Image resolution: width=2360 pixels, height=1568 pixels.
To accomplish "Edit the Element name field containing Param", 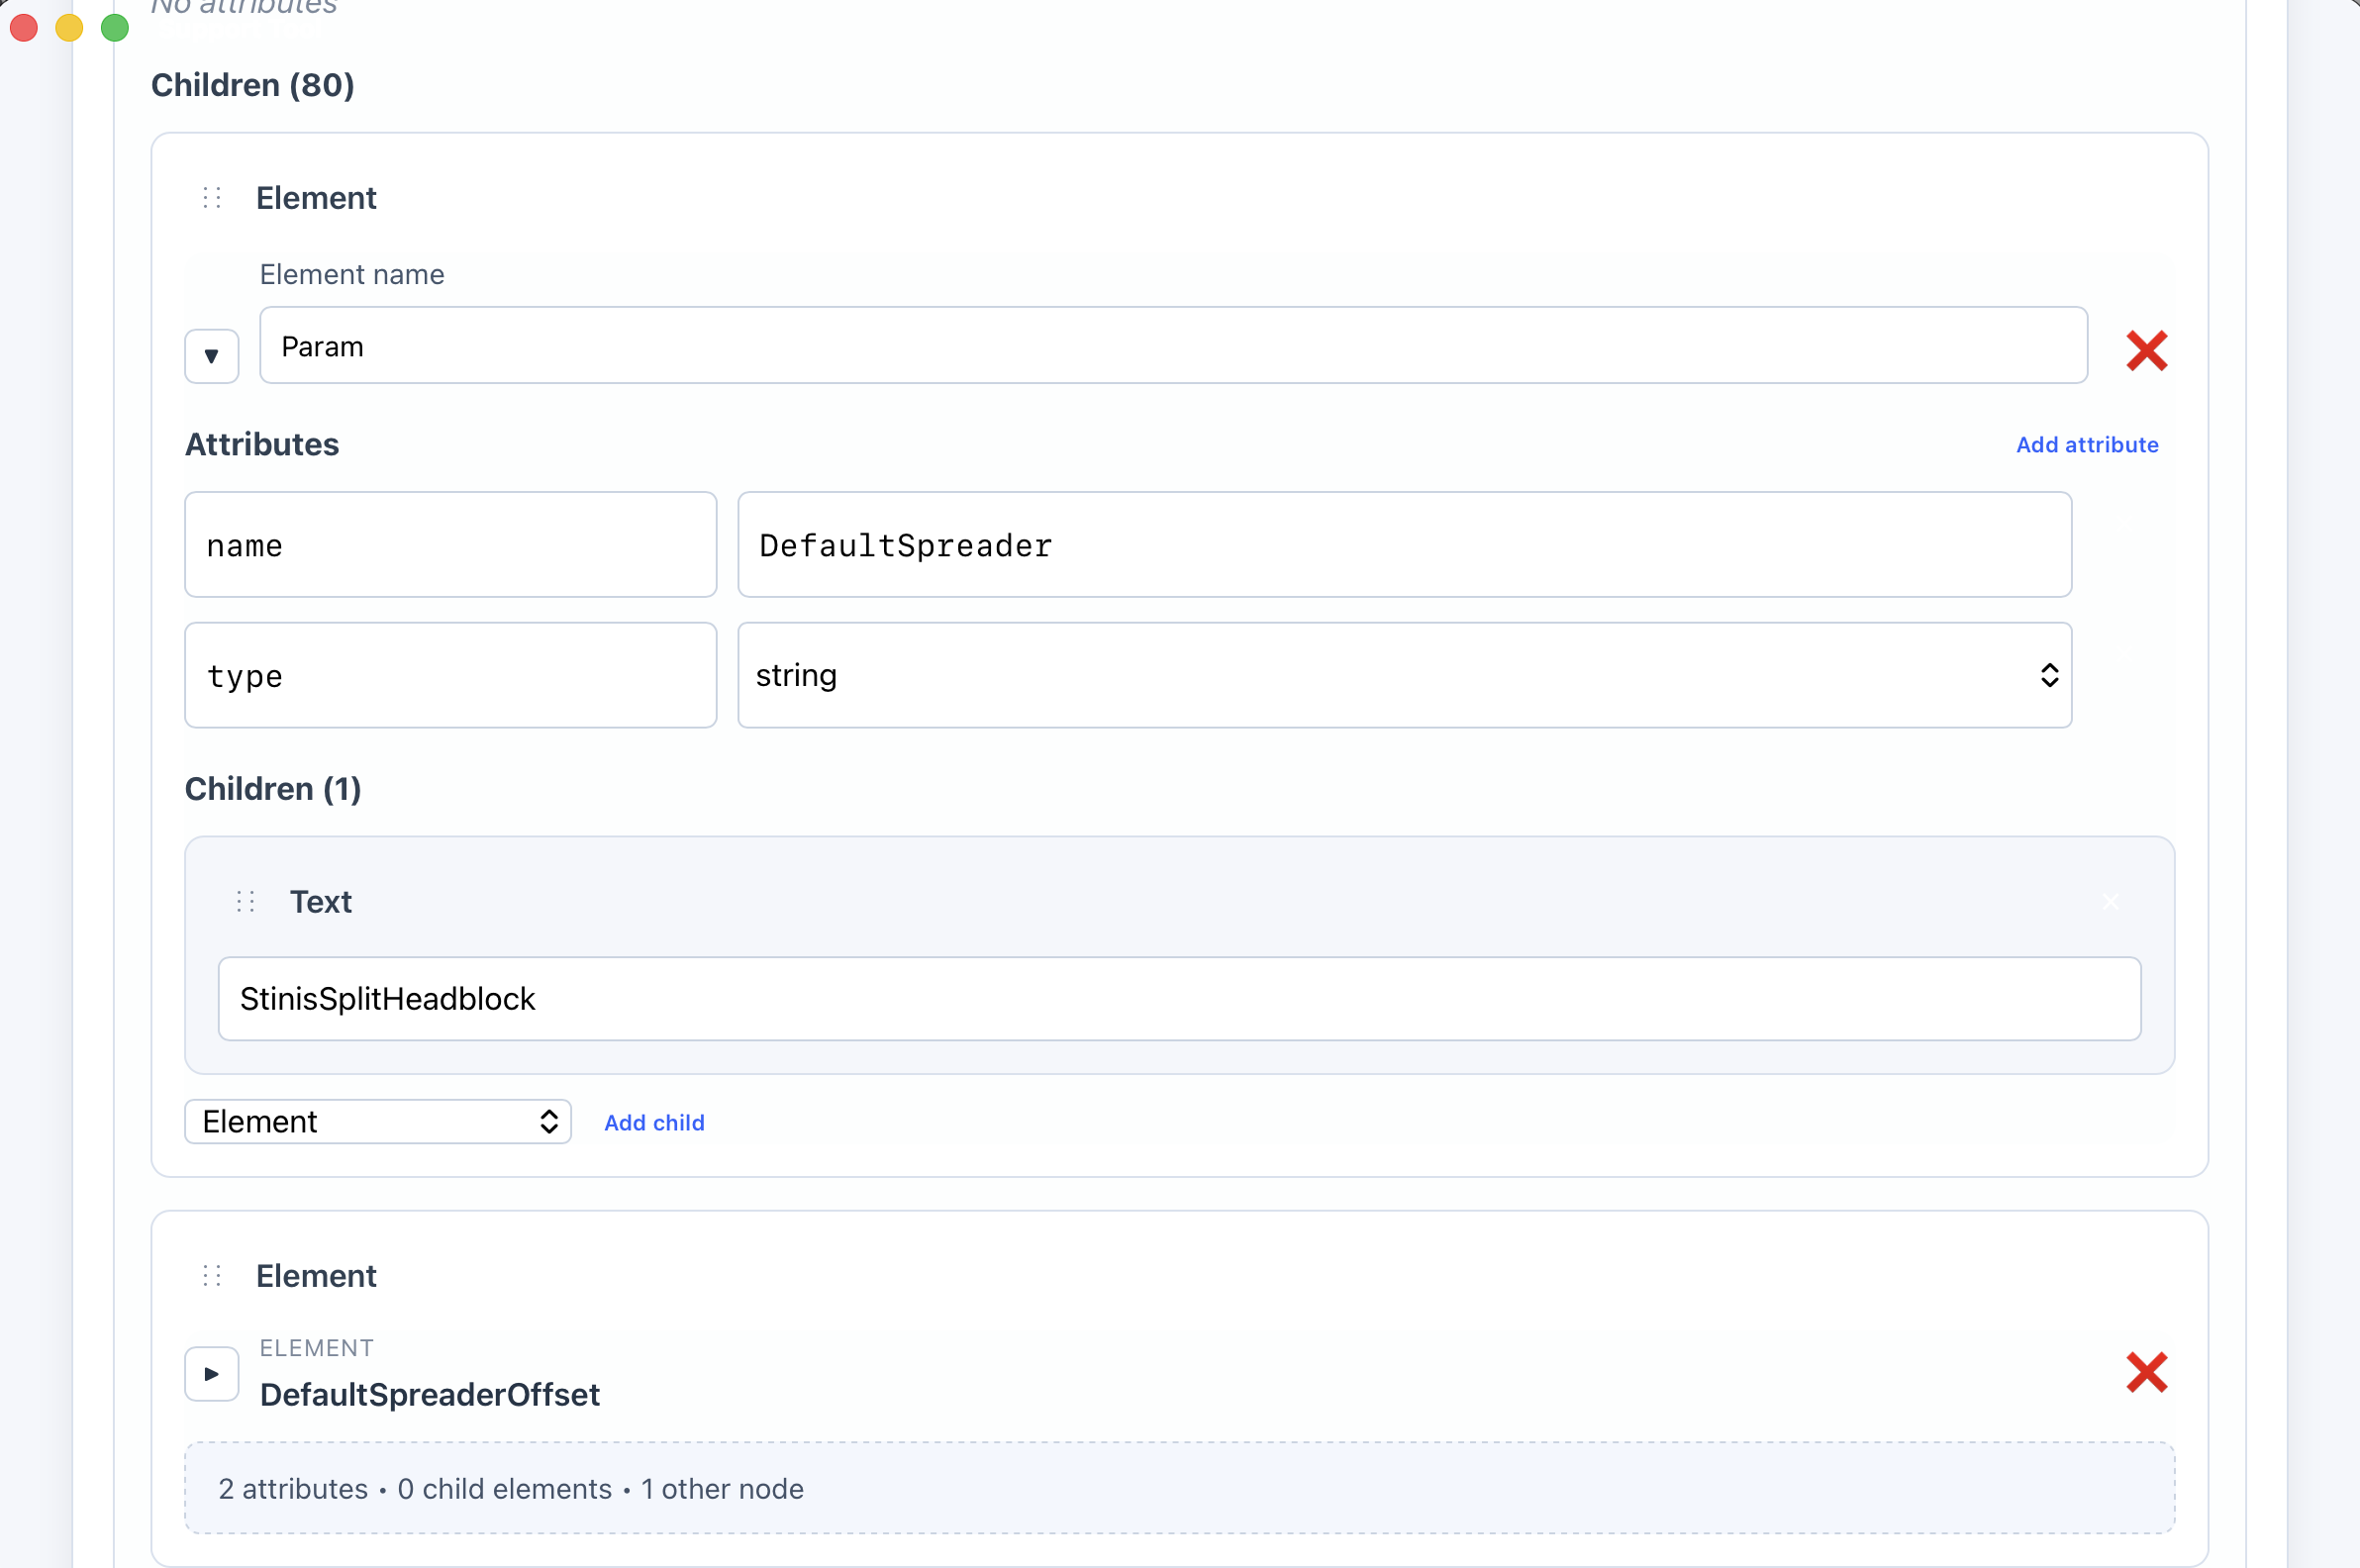I will click(1173, 346).
